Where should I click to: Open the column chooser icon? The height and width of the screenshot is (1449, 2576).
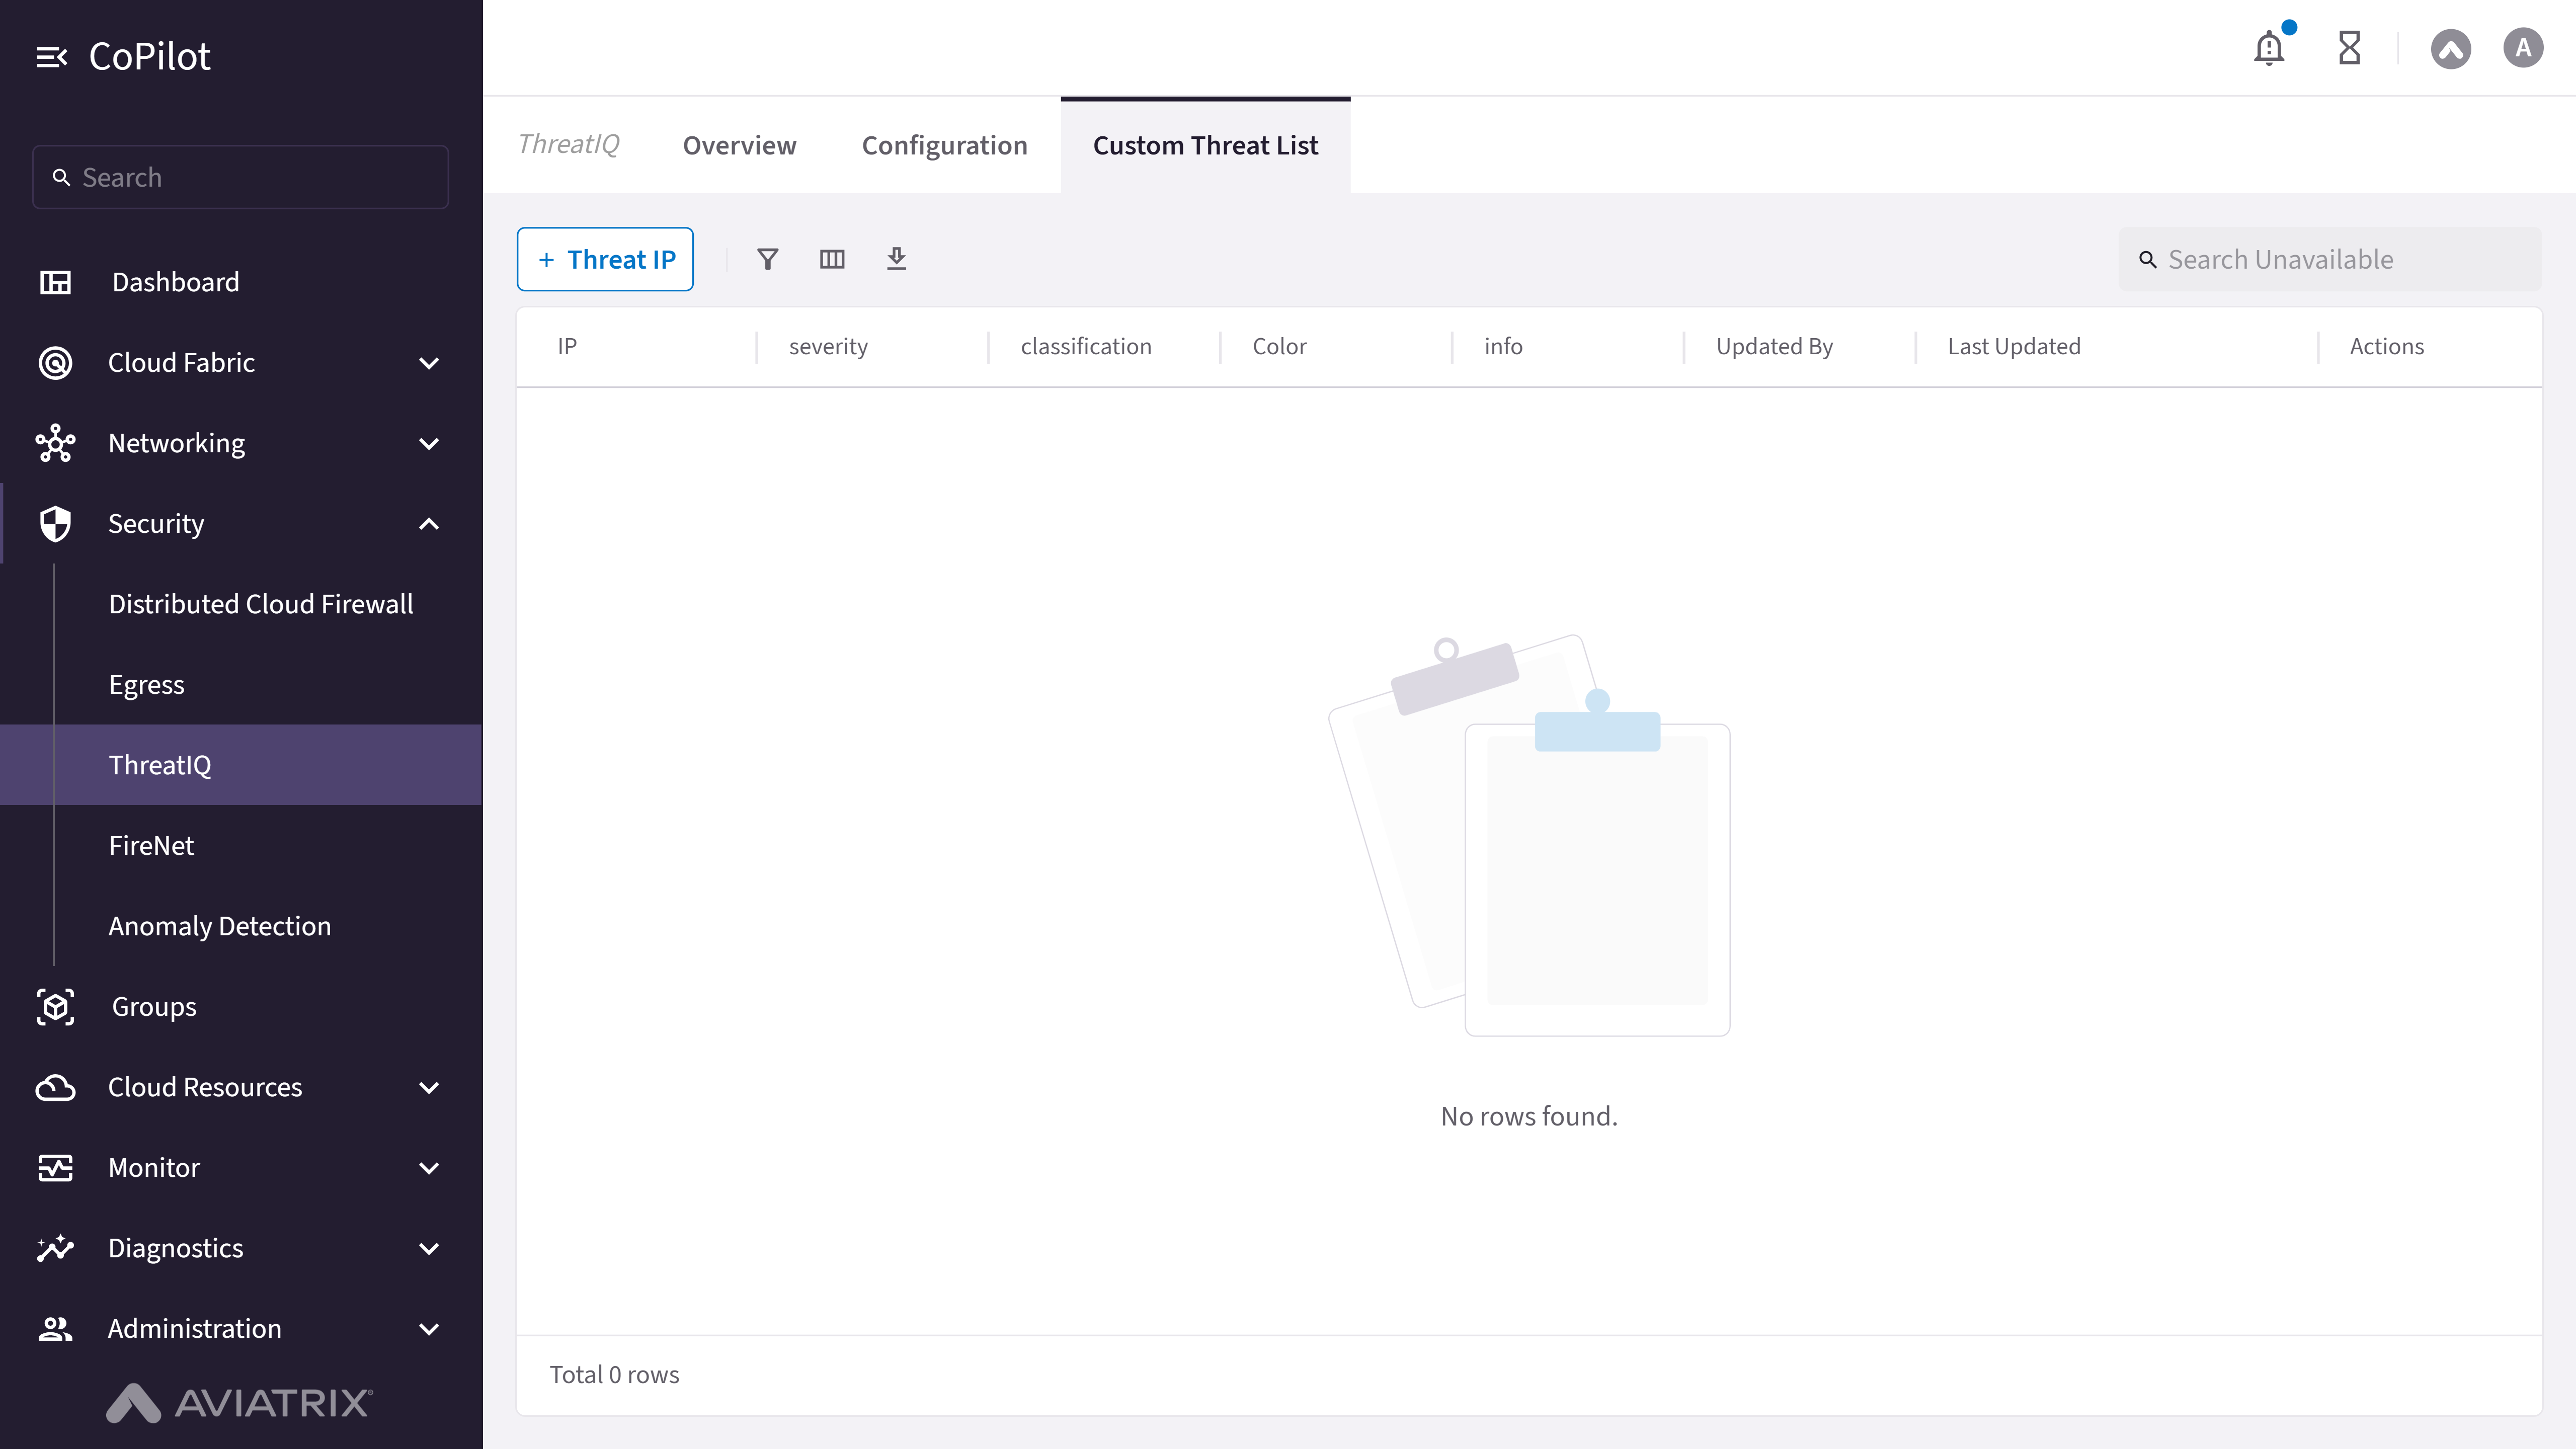click(832, 259)
